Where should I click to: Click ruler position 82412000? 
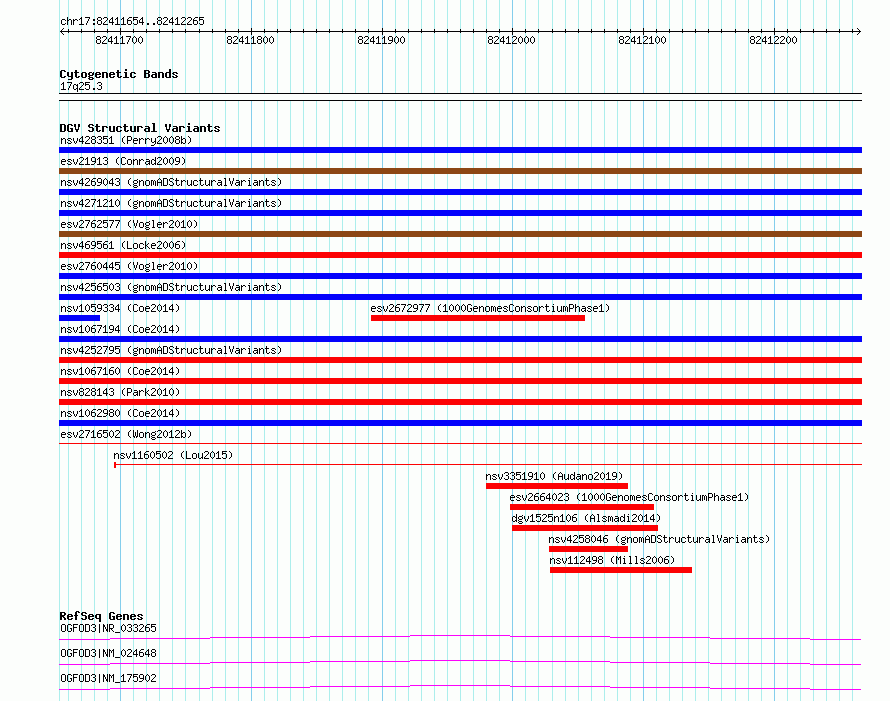click(x=511, y=40)
